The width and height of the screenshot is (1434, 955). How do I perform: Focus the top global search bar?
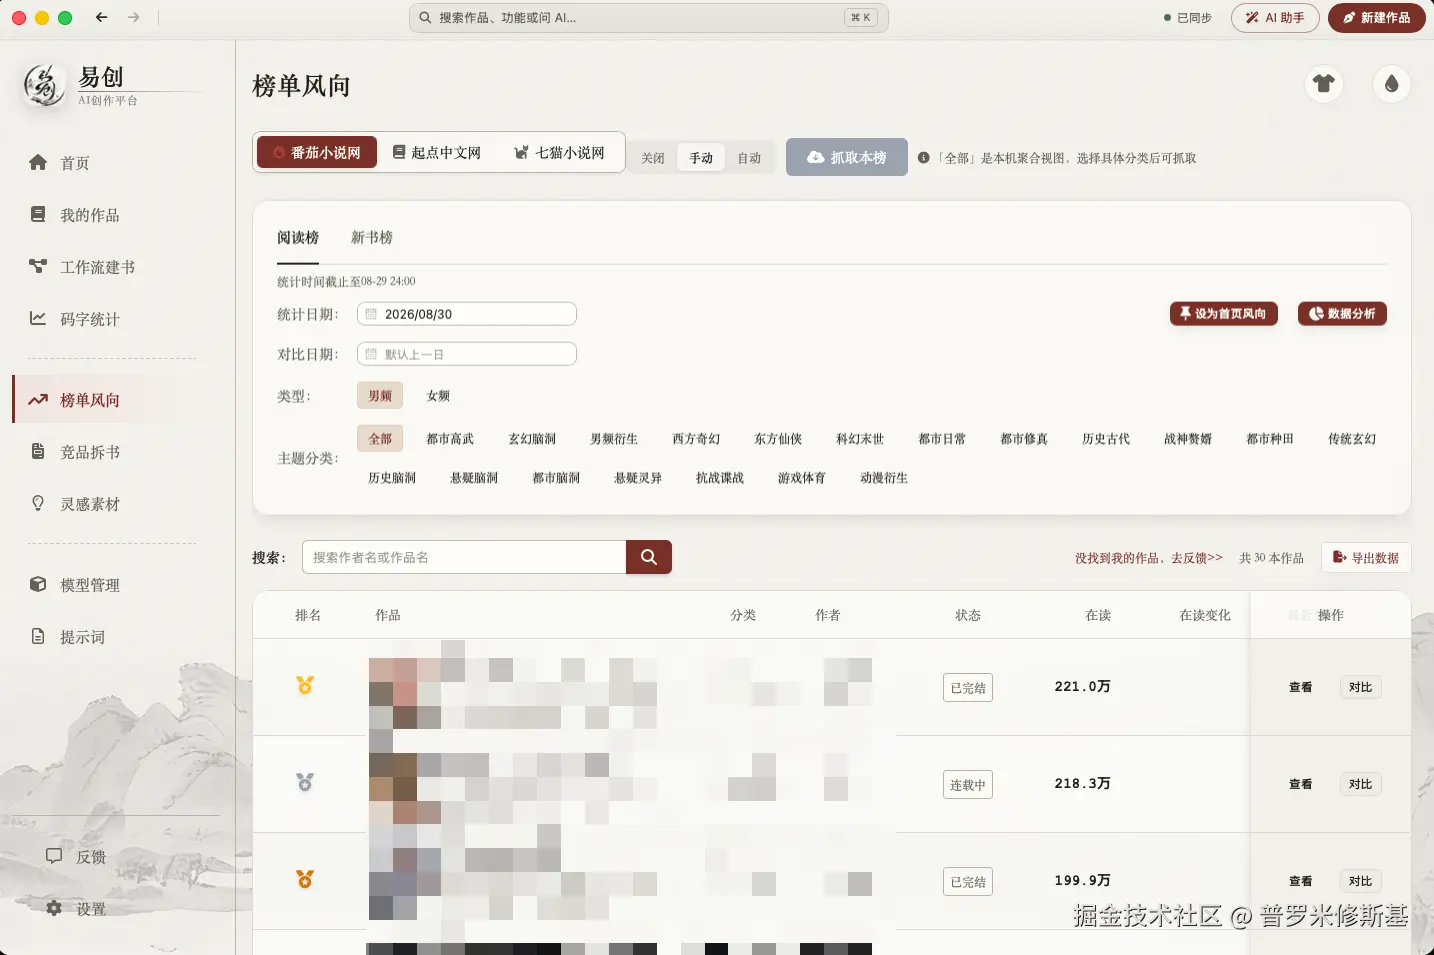click(649, 17)
